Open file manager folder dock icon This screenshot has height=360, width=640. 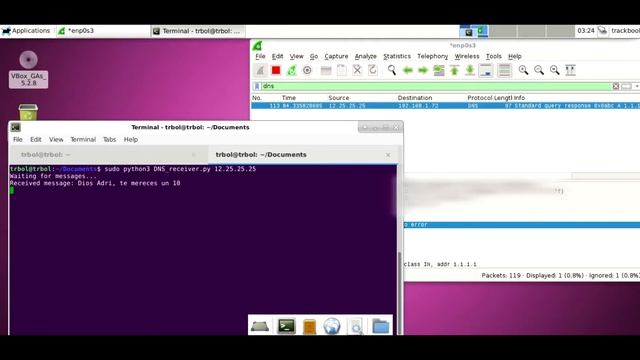pyautogui.click(x=380, y=327)
